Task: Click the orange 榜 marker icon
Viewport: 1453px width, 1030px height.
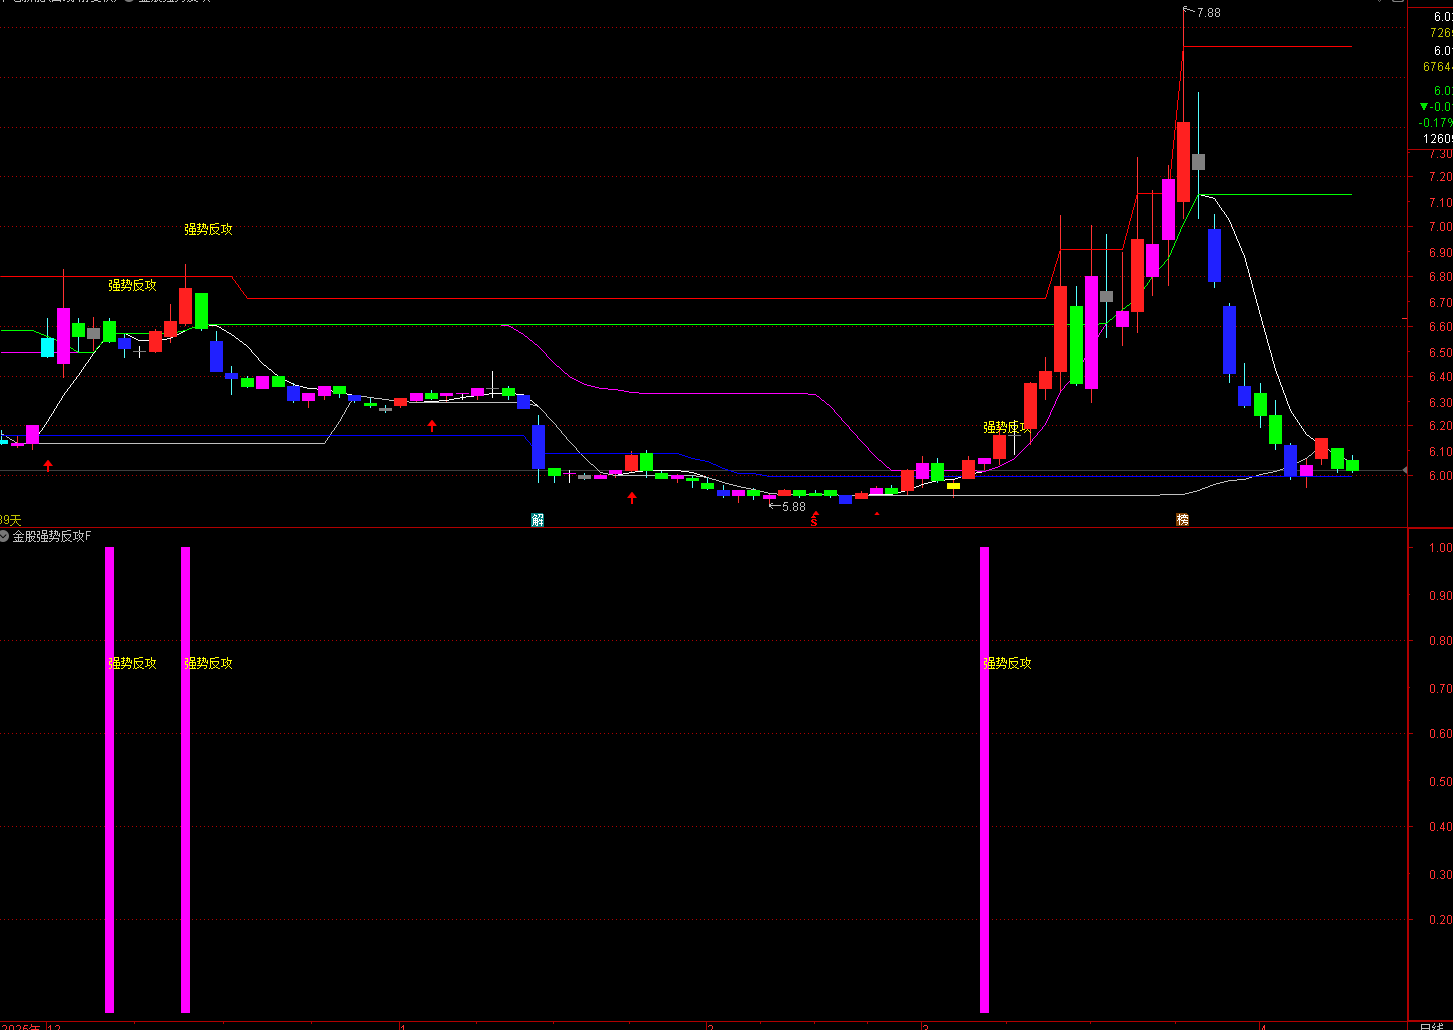Action: click(1182, 520)
